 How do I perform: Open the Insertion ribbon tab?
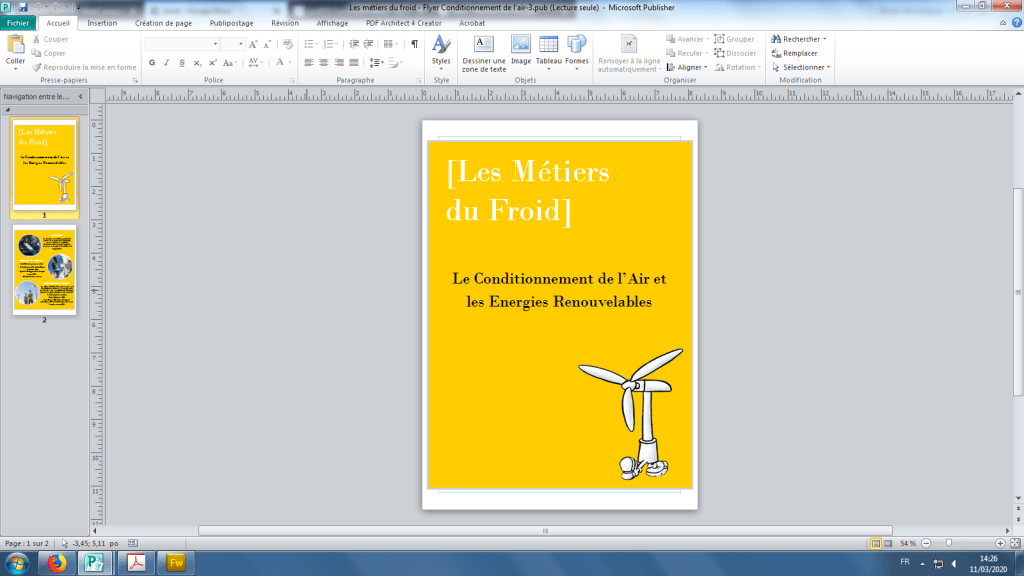coord(101,22)
